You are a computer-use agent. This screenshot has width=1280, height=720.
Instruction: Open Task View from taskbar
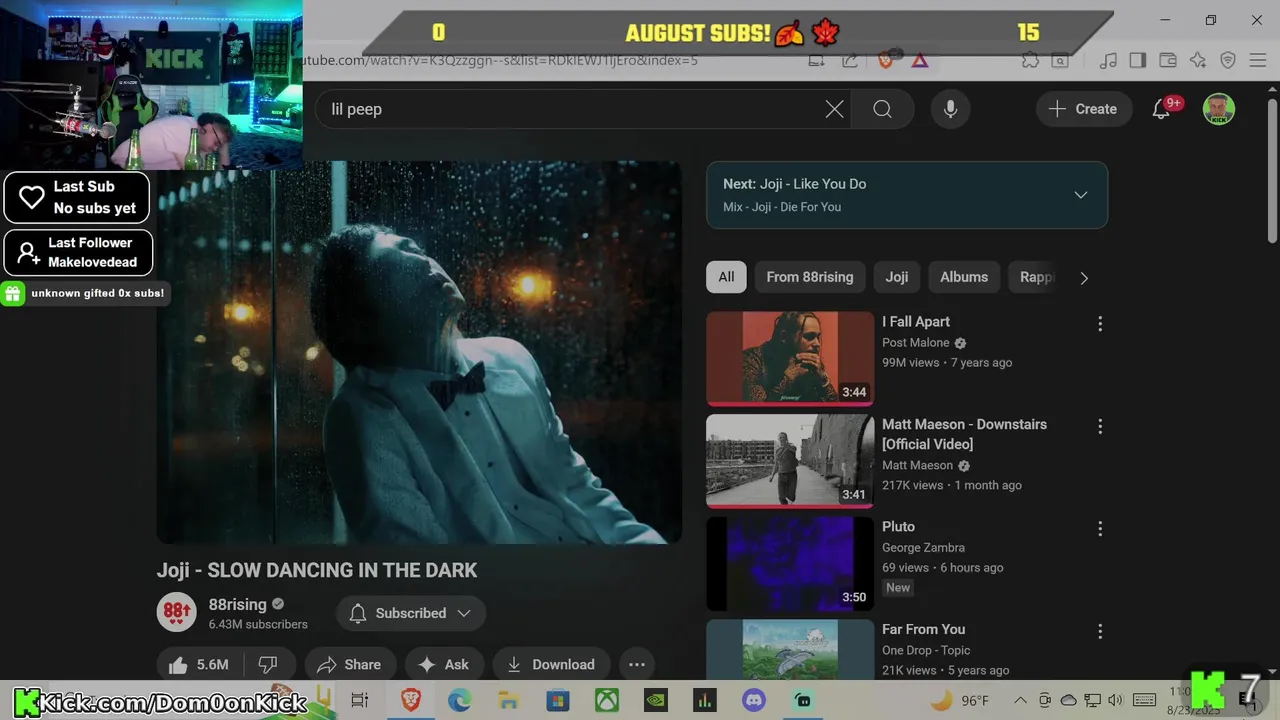[360, 700]
